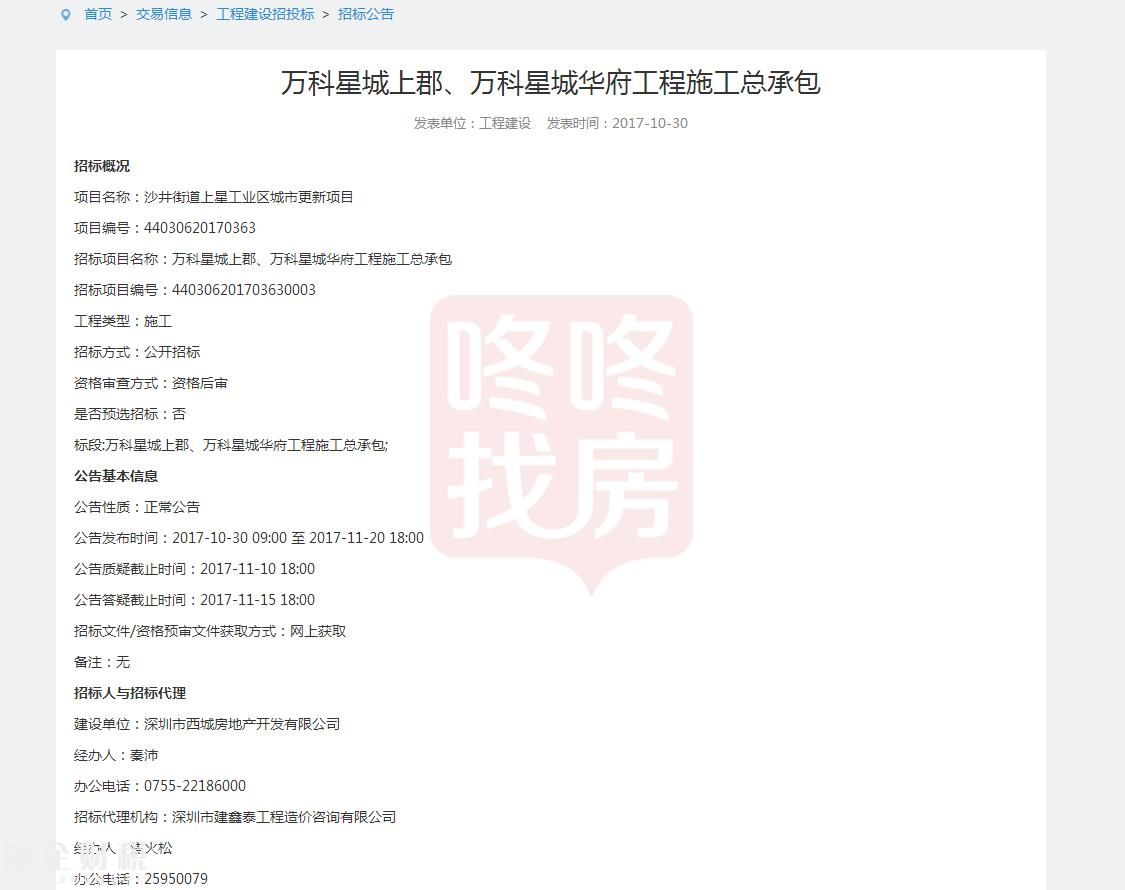This screenshot has height=890, width=1125.
Task: Select 招标项目编号 440306201703630003
Action: point(195,290)
